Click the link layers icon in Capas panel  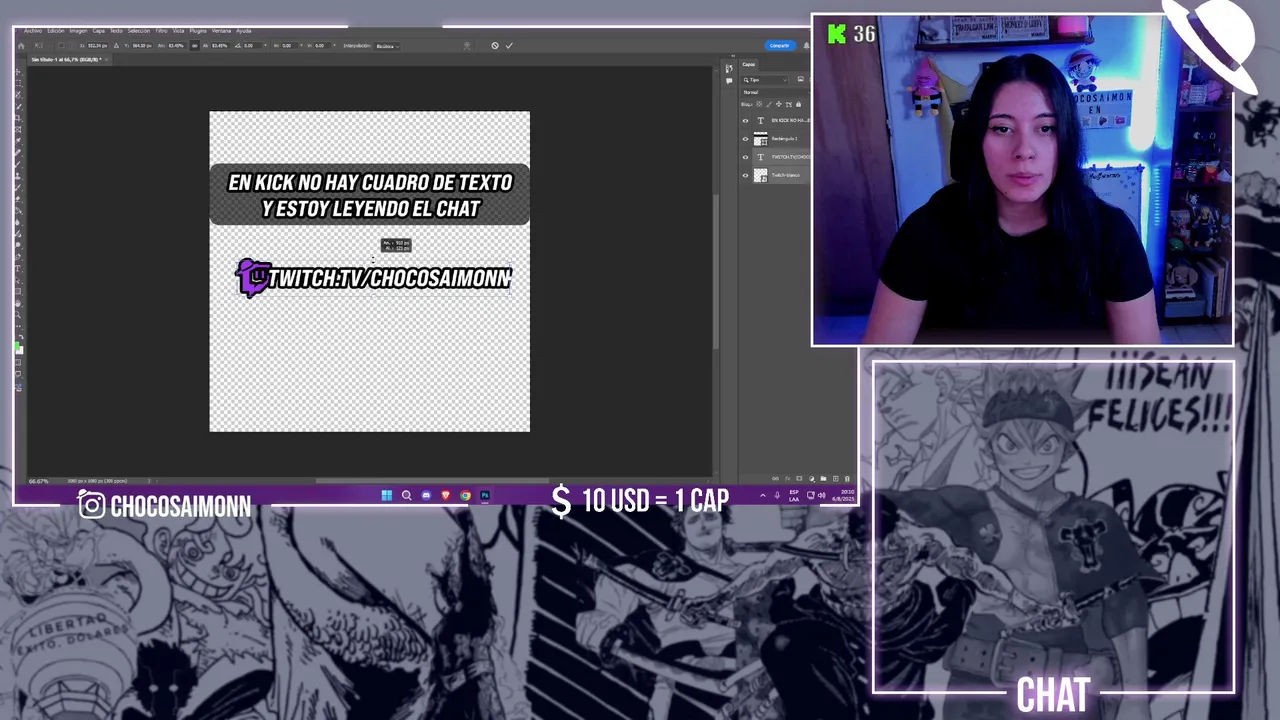[x=775, y=478]
